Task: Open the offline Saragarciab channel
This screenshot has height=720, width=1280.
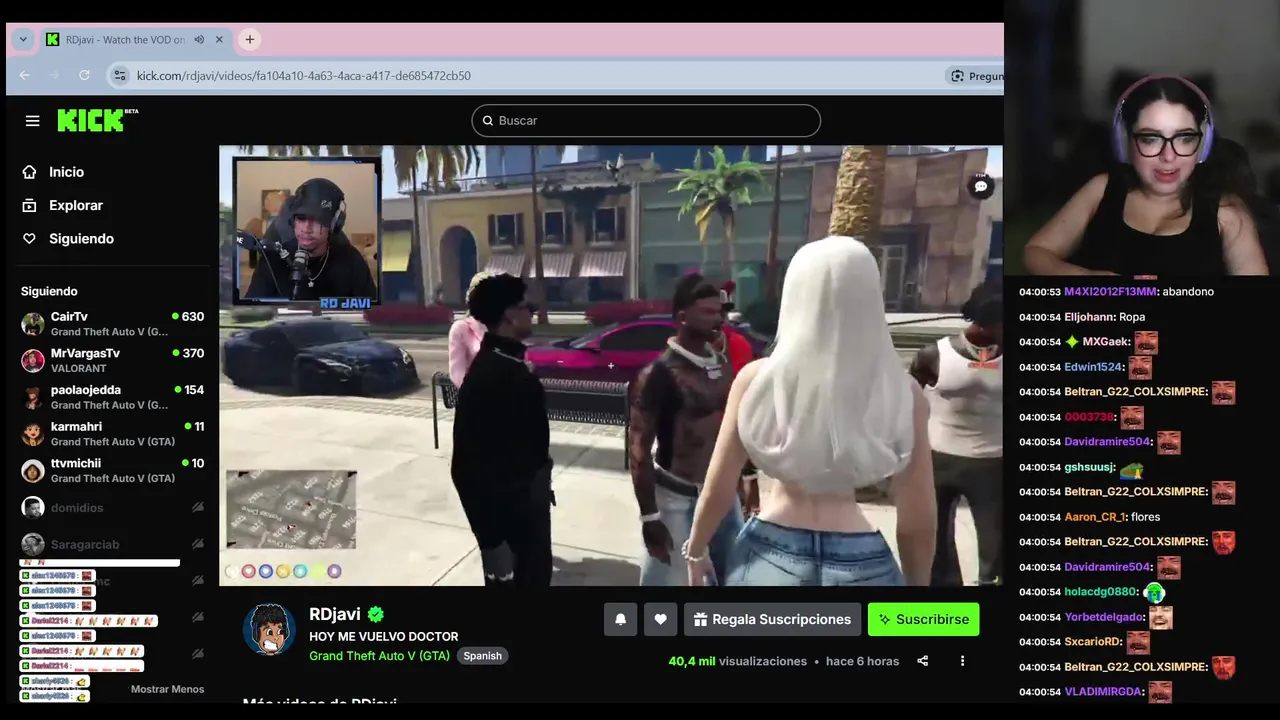Action: pos(112,544)
